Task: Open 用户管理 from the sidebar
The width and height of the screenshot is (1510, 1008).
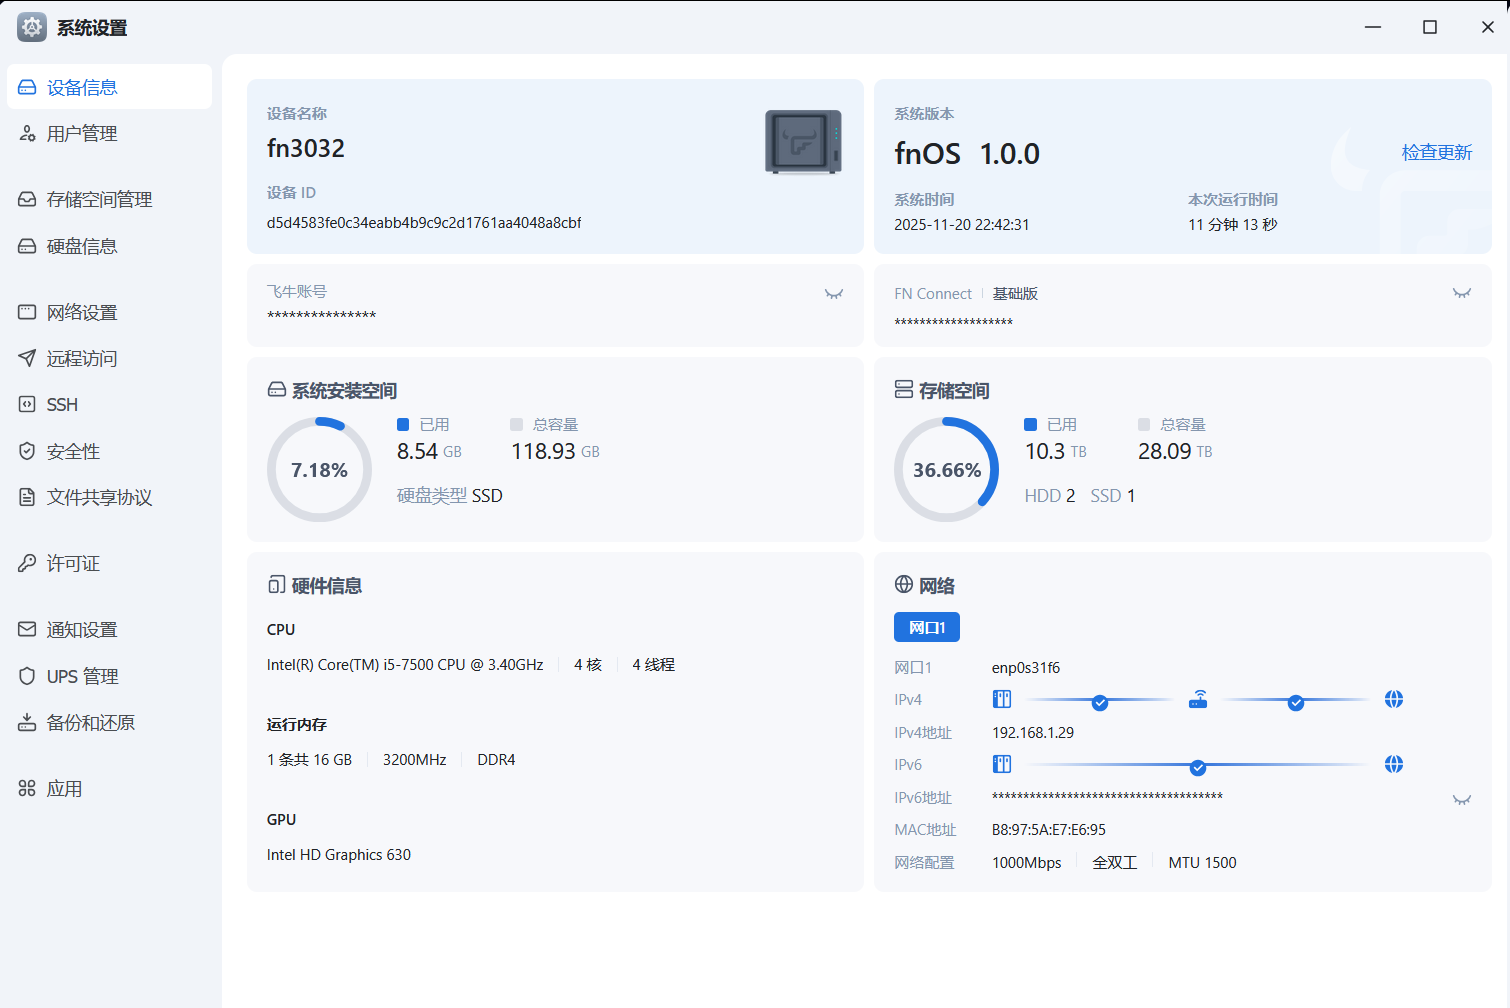Action: [x=82, y=134]
